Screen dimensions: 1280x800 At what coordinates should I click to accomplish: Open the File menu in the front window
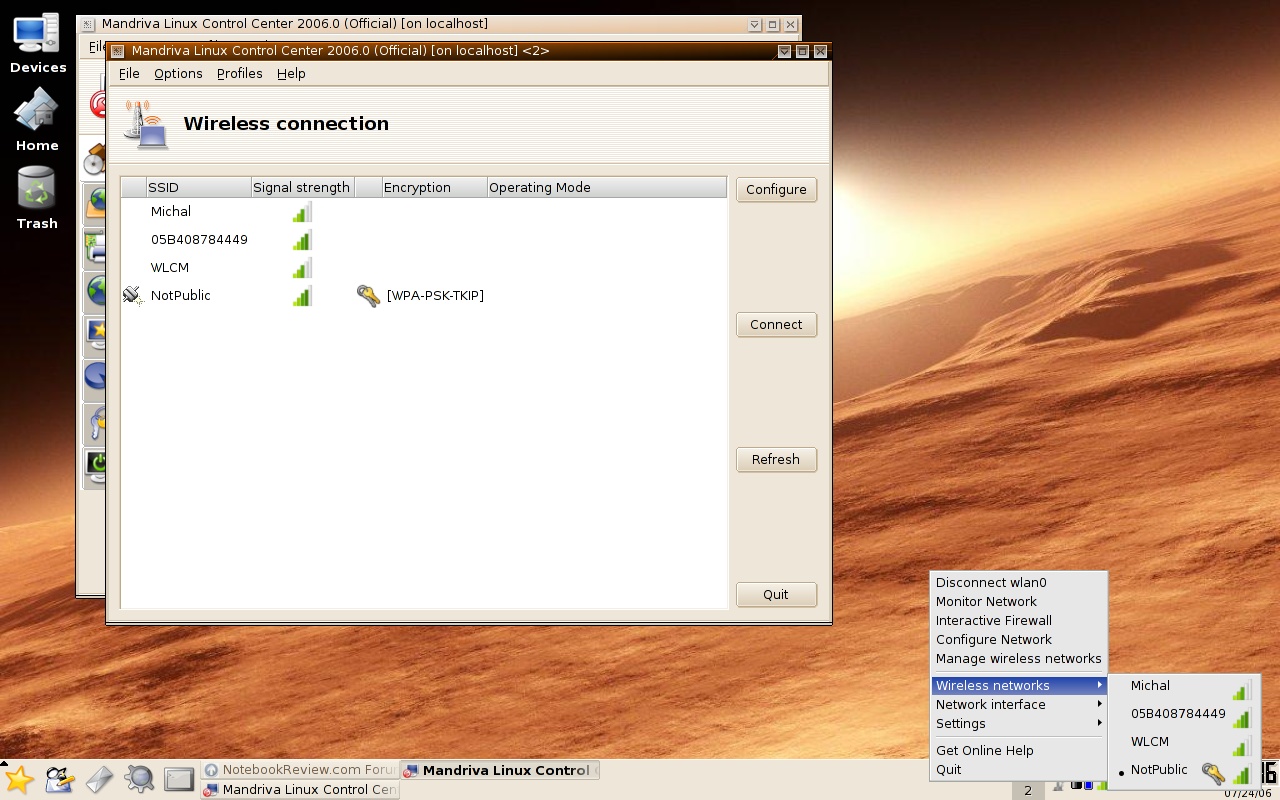point(129,74)
